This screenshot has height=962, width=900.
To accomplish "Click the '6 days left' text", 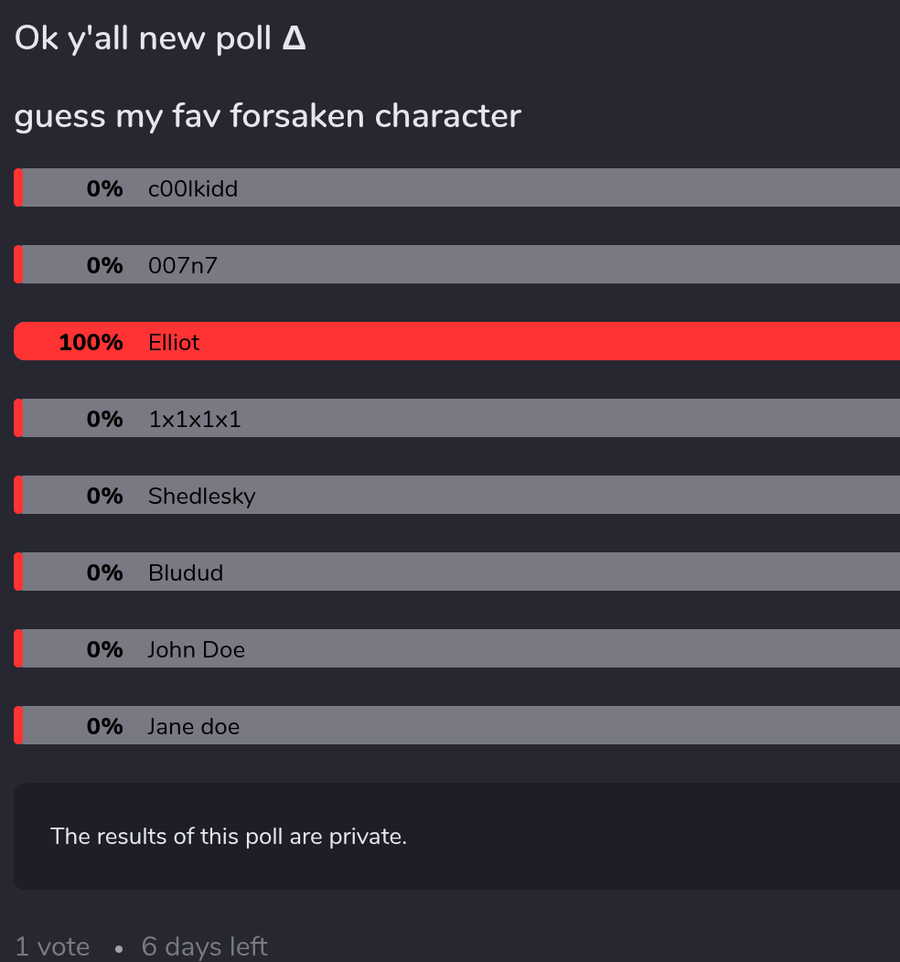I will (x=204, y=947).
